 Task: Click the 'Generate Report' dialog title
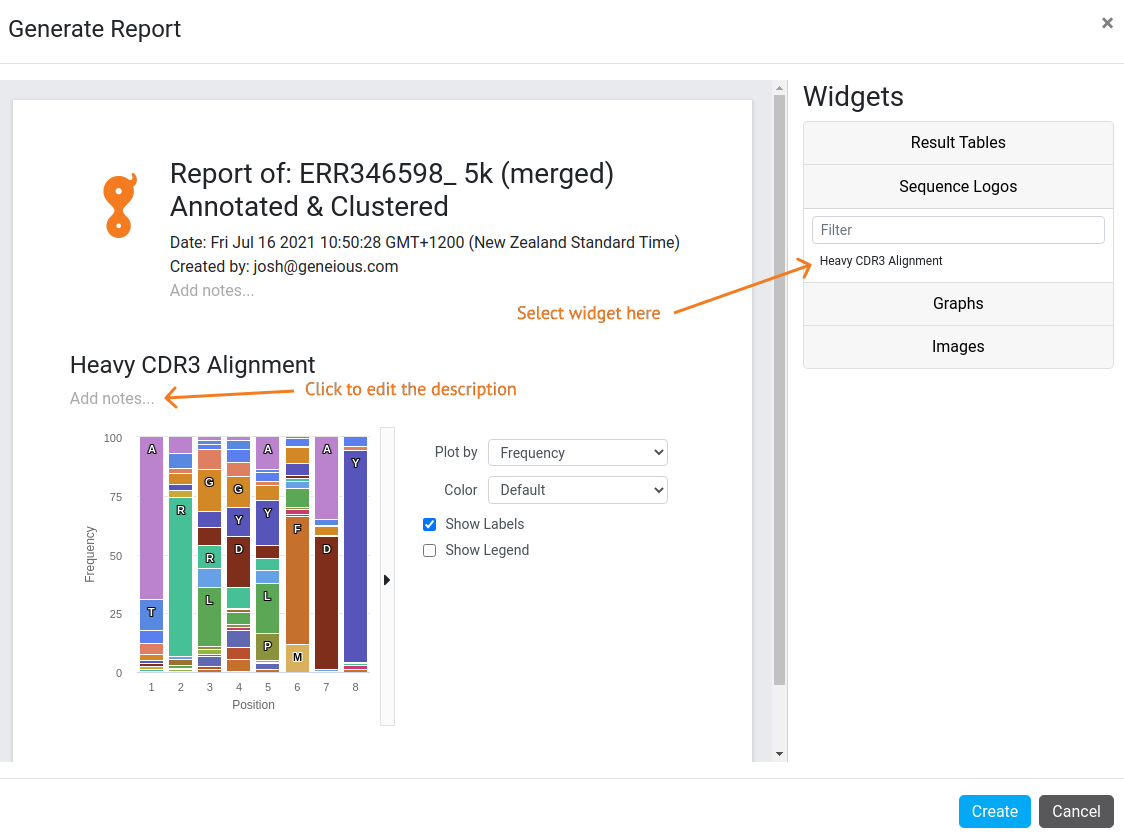pos(95,29)
